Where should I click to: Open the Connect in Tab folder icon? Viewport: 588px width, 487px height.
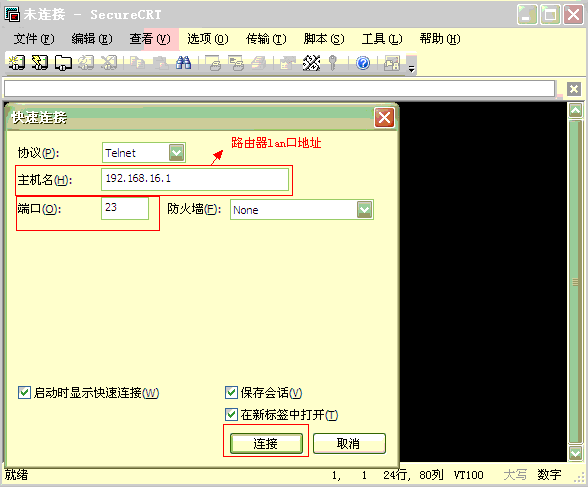(x=63, y=63)
